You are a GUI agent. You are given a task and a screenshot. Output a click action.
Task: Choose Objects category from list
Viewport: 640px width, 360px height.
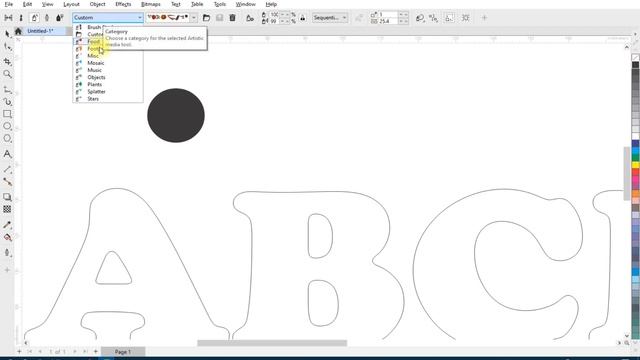tap(108, 77)
